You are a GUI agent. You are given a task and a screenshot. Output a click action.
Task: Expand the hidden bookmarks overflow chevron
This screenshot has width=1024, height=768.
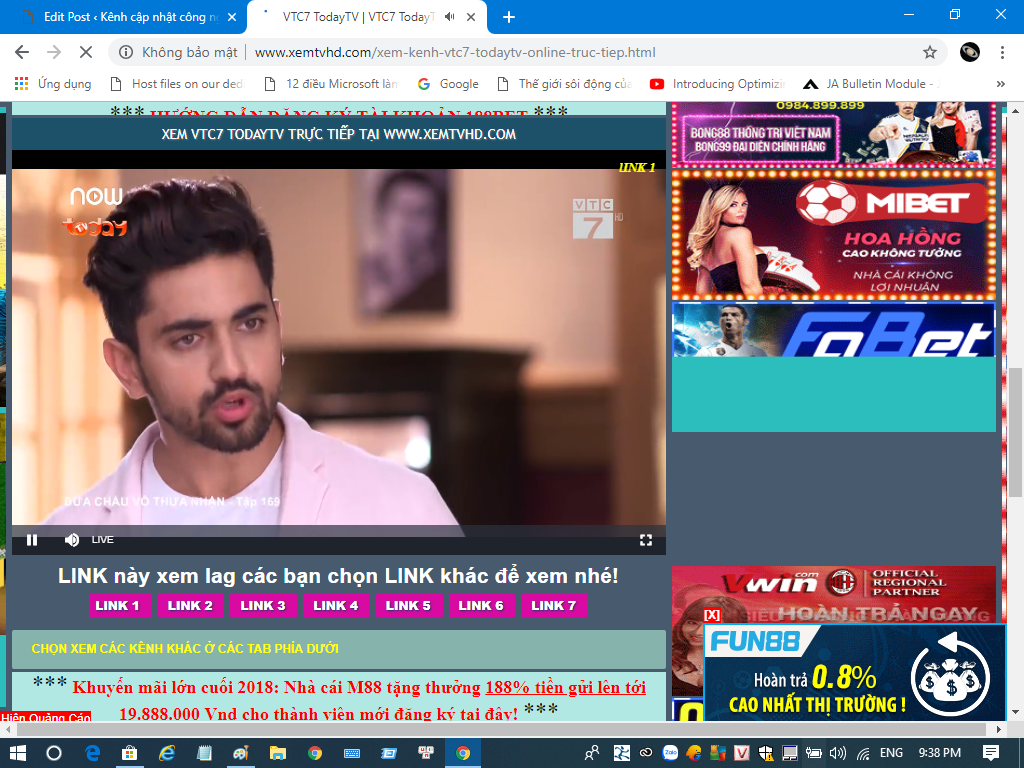(x=1001, y=84)
